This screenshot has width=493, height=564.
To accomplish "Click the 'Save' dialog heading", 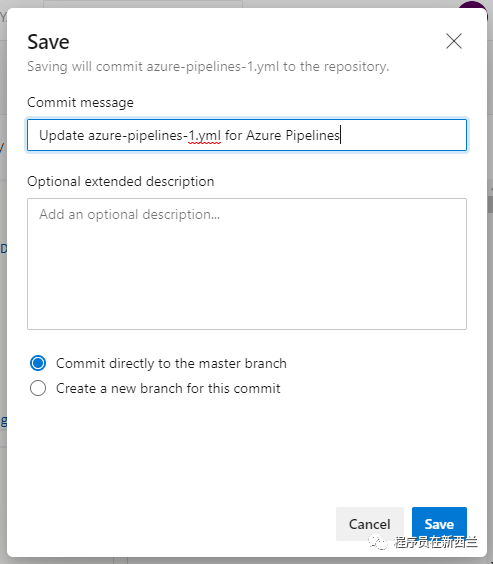I will pos(48,42).
